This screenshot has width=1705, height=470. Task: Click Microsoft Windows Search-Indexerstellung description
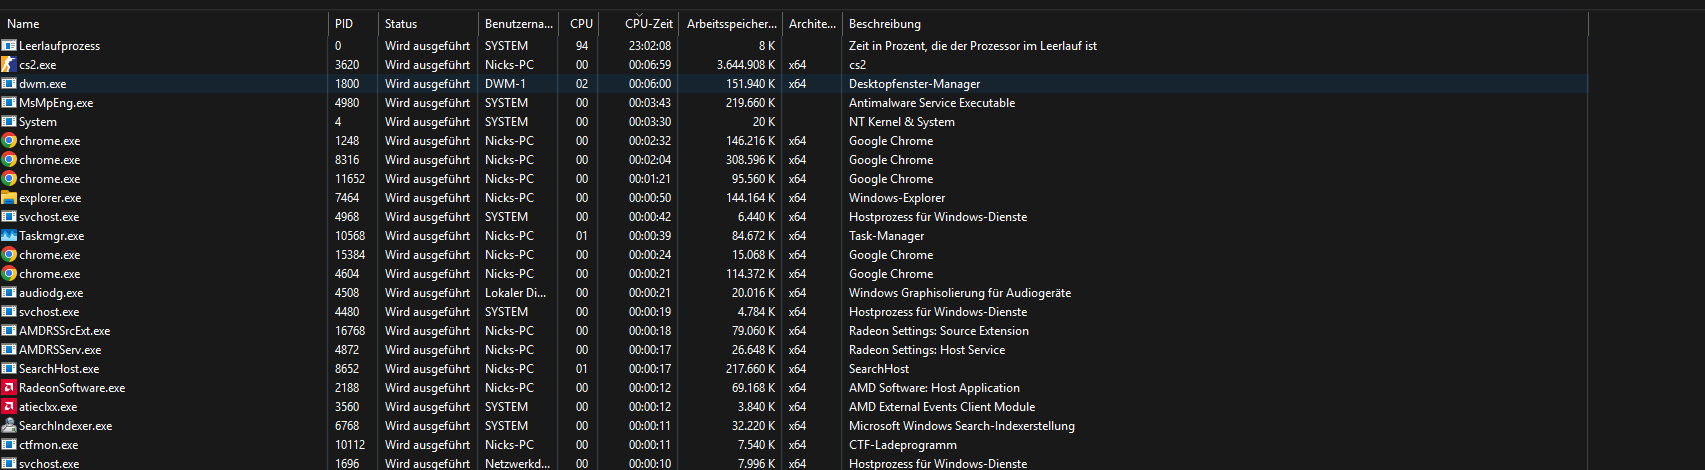pos(962,426)
